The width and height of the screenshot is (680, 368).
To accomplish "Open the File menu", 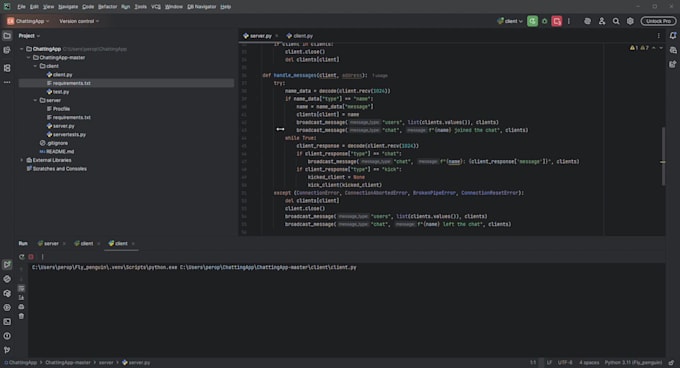I will coord(21,7).
